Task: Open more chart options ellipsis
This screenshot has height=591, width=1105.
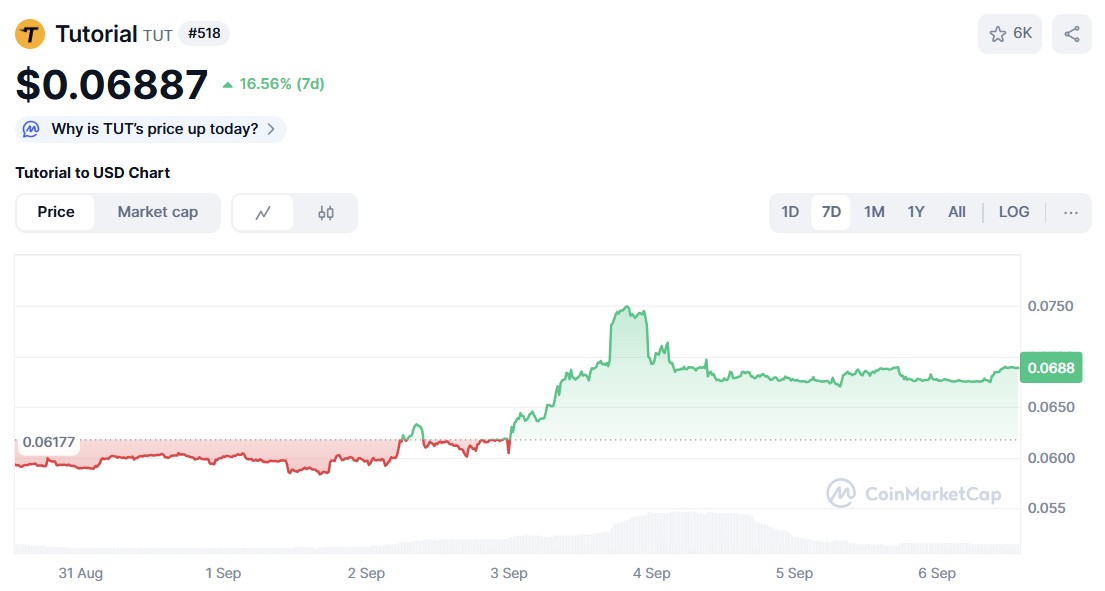Action: coord(1070,212)
